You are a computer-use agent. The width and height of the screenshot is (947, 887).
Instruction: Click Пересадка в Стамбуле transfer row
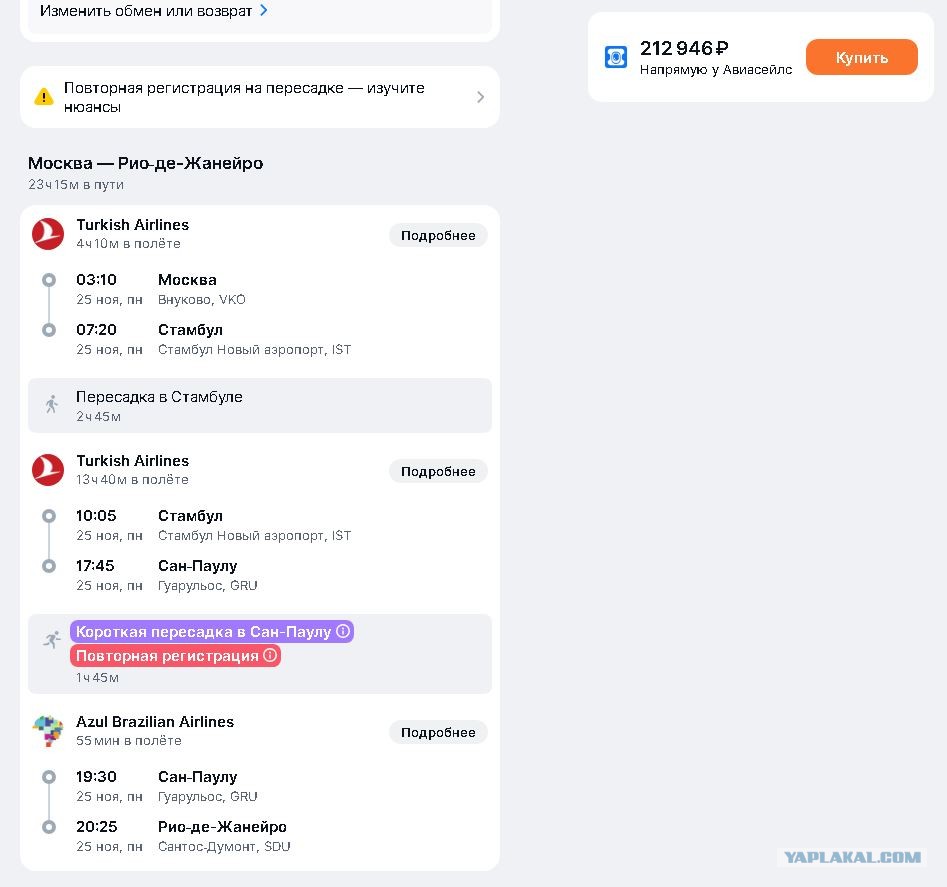click(260, 406)
